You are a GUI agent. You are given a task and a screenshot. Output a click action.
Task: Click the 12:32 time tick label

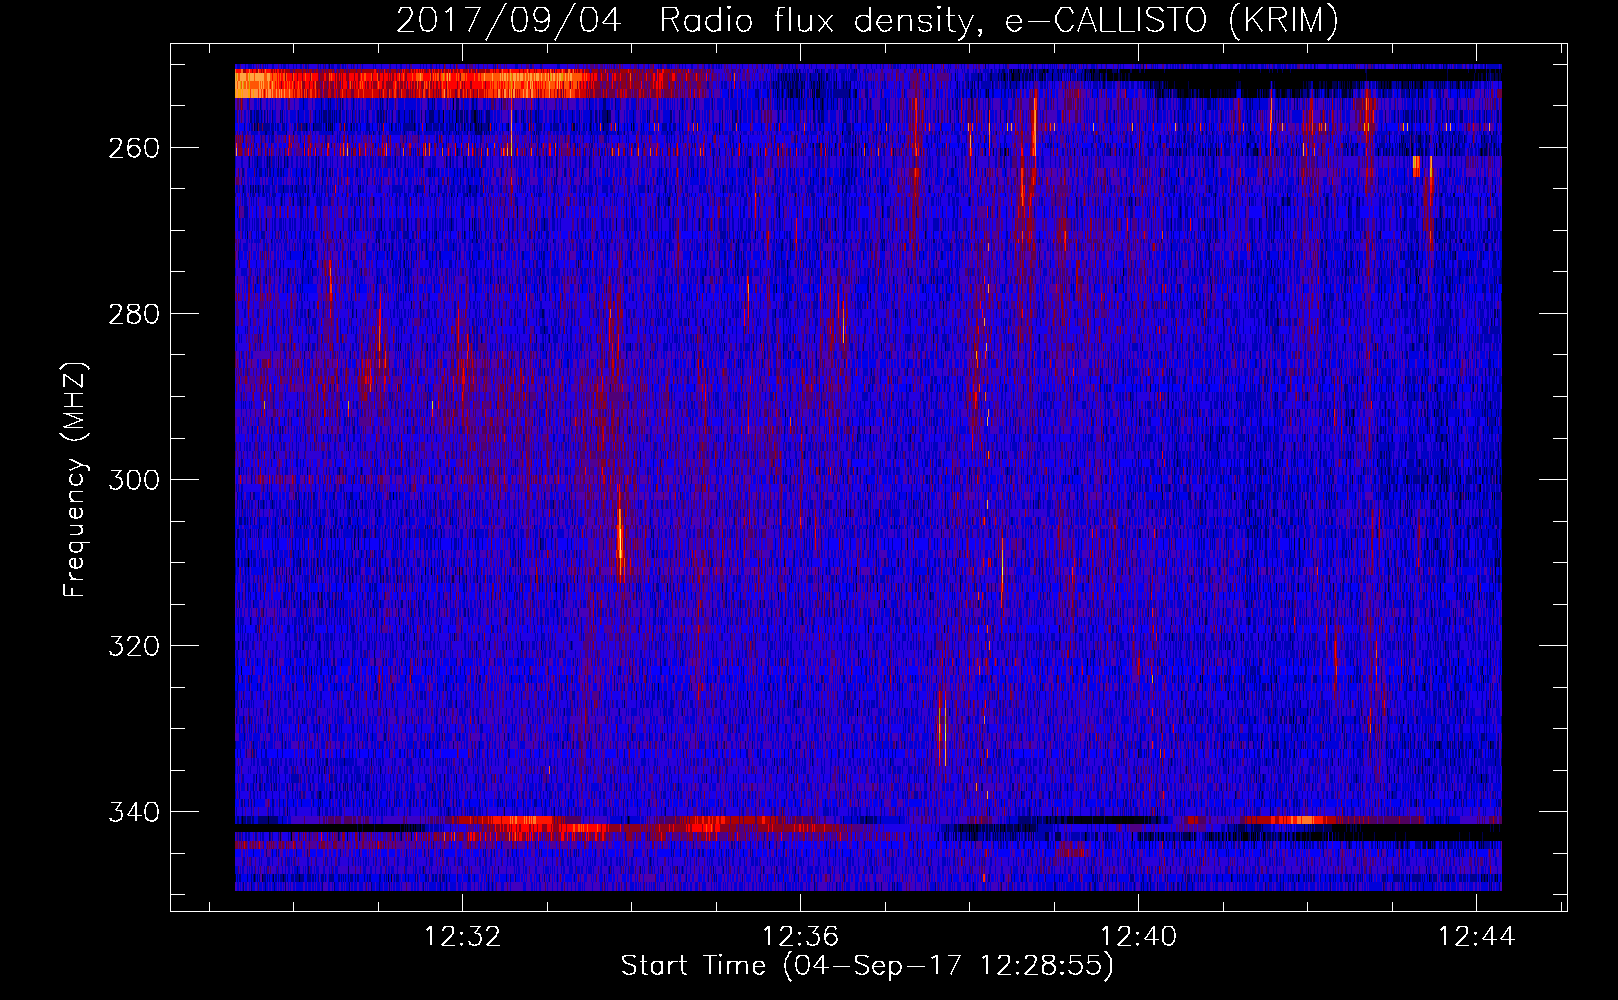click(x=462, y=937)
